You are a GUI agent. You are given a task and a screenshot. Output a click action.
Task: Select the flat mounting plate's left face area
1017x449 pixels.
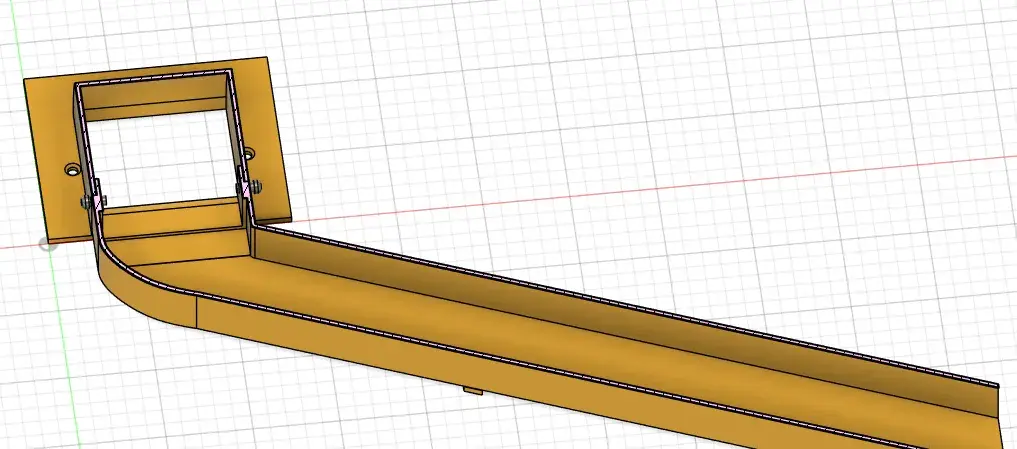point(52,162)
